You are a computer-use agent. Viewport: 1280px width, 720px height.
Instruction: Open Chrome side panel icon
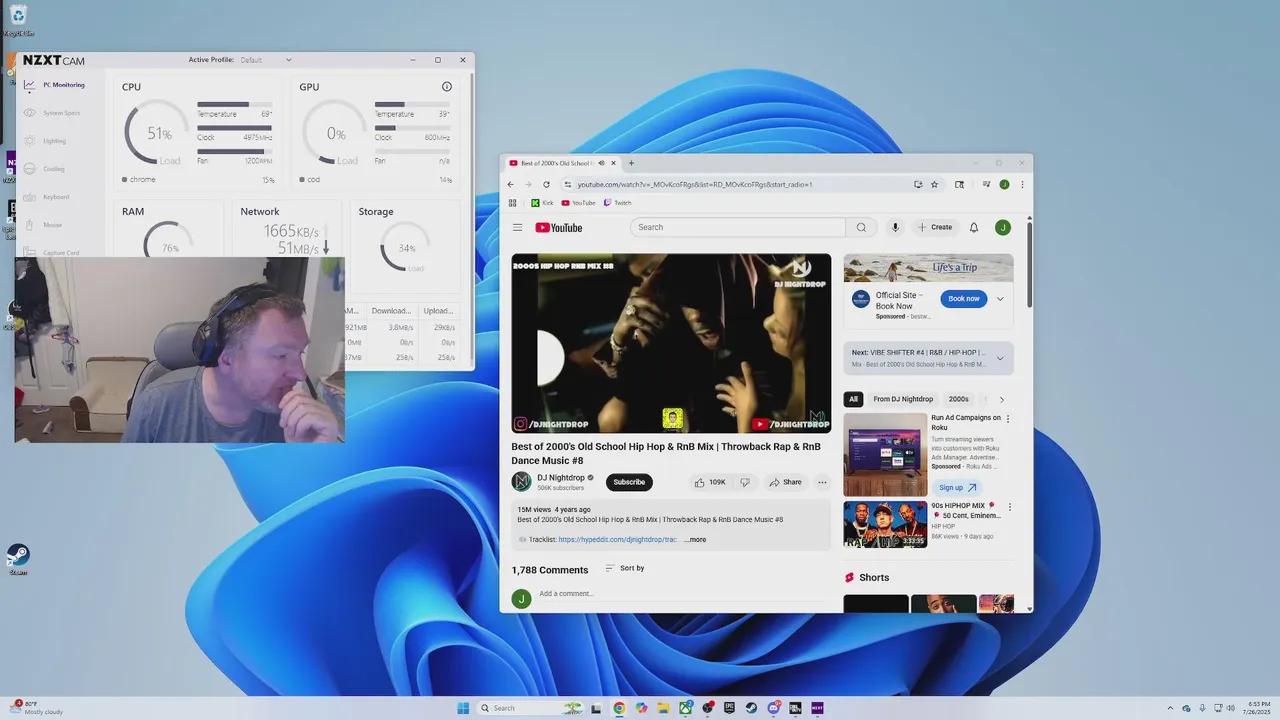[960, 184]
